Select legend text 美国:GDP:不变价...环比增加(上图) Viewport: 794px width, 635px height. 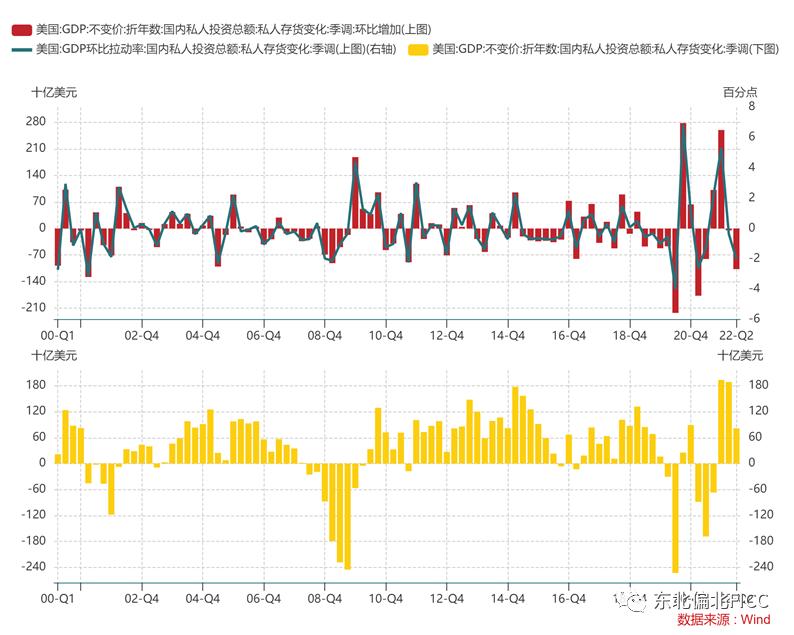pyautogui.click(x=233, y=29)
